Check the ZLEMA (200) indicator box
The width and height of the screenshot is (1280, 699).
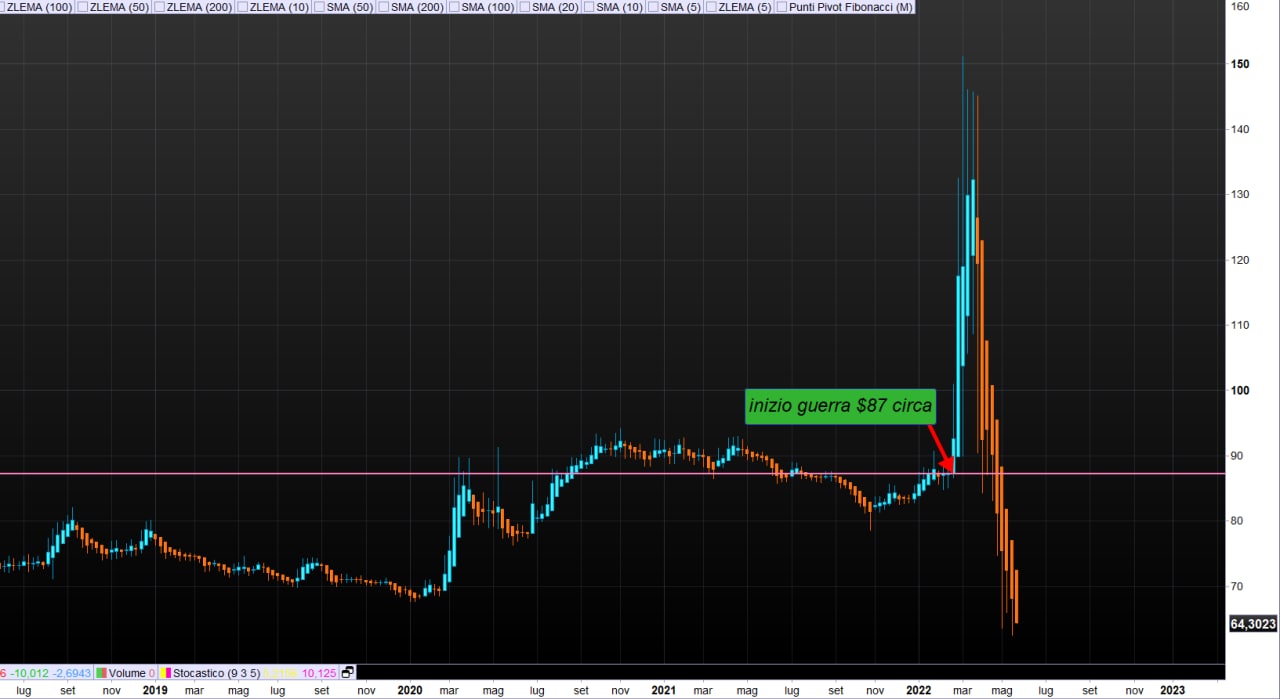161,7
